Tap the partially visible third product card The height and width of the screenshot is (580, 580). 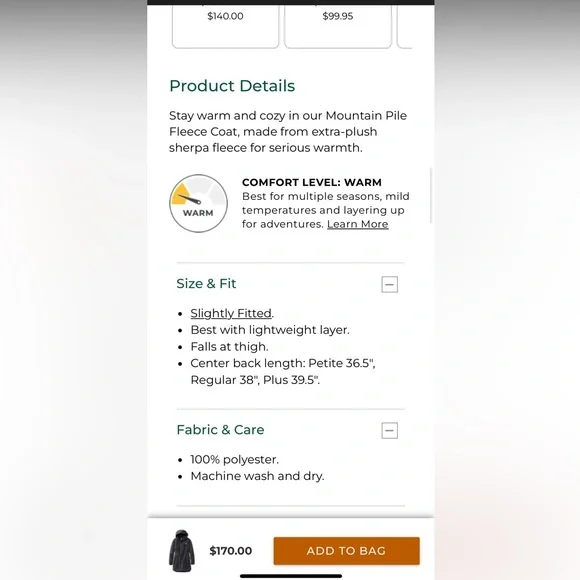pyautogui.click(x=405, y=24)
